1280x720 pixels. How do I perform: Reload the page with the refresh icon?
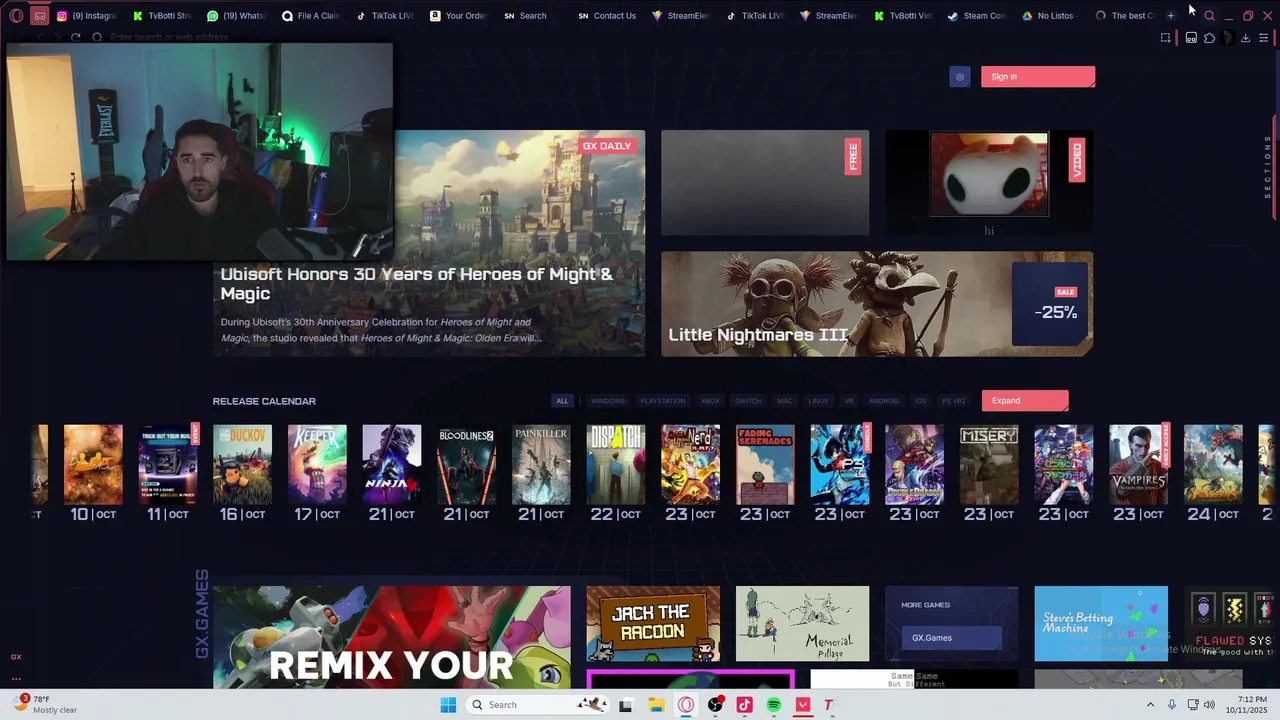coord(75,37)
